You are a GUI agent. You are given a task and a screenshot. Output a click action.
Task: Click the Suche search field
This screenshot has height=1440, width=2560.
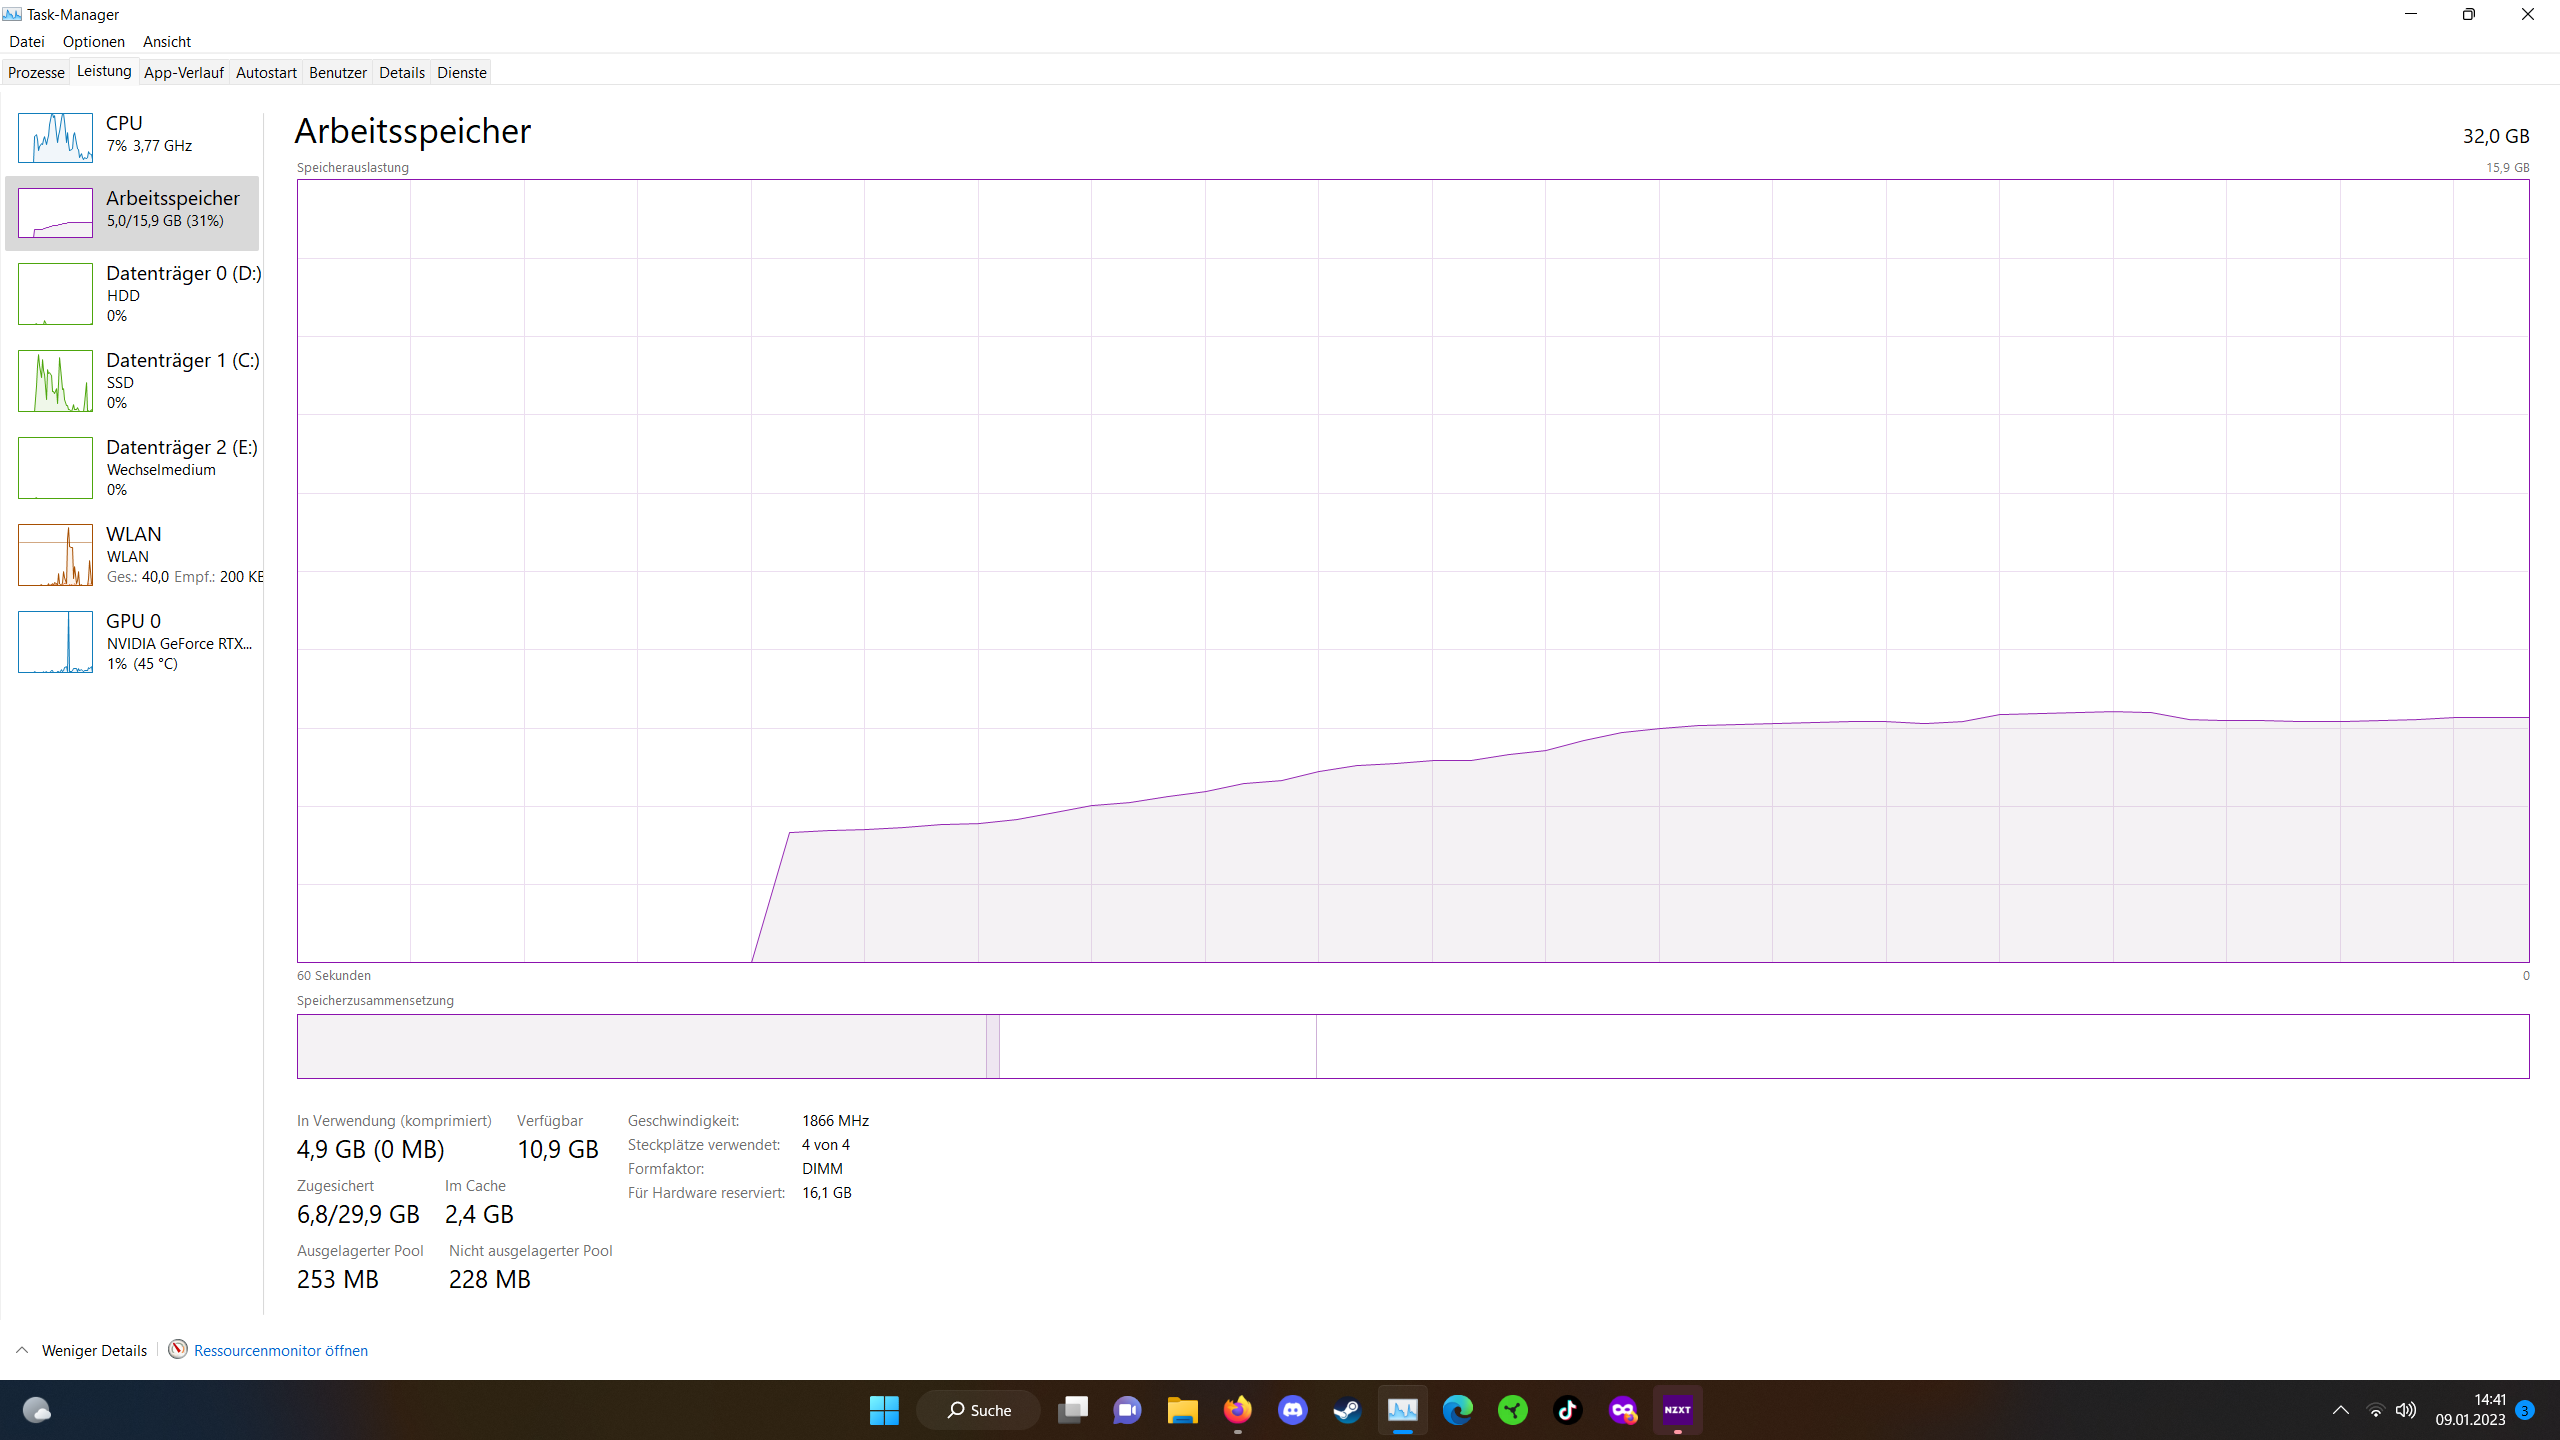(x=978, y=1410)
